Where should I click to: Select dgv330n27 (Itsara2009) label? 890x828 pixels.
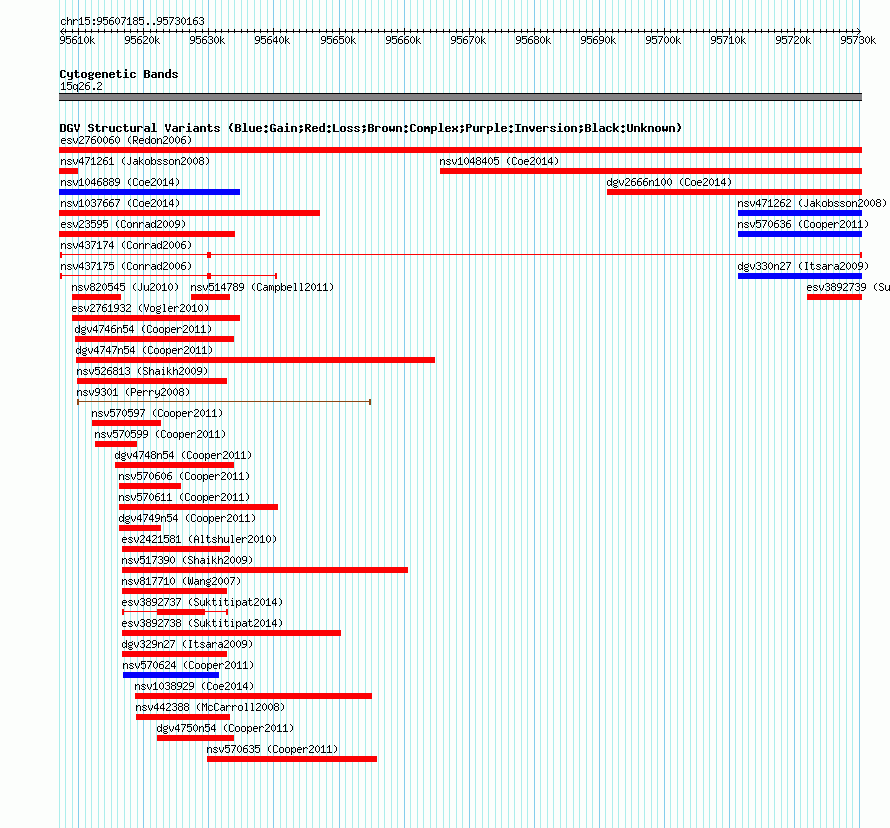point(803,266)
